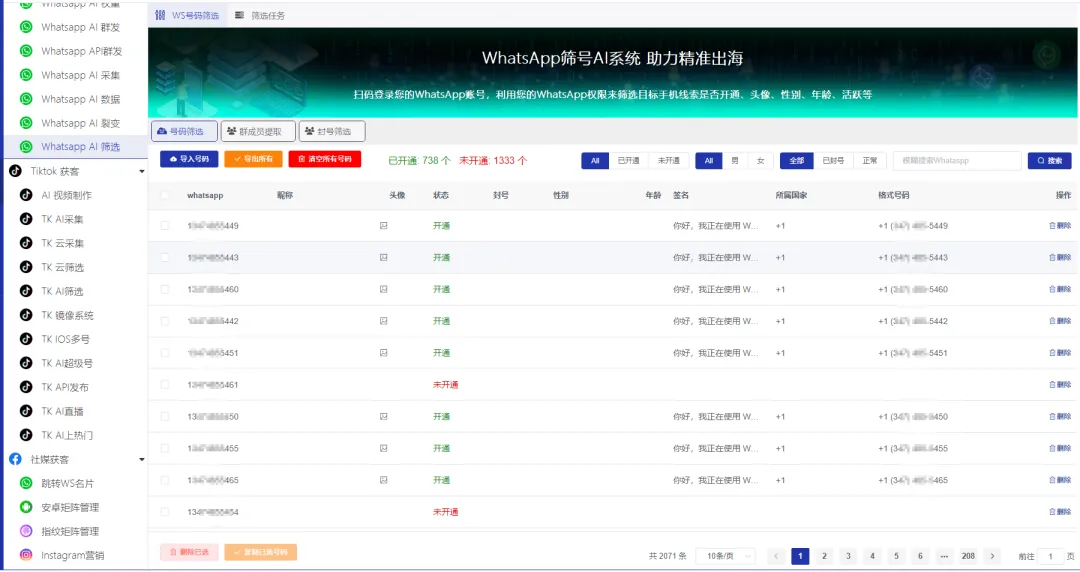Click the TK AI采集 icon
This screenshot has height=572, width=1080.
tap(26, 218)
